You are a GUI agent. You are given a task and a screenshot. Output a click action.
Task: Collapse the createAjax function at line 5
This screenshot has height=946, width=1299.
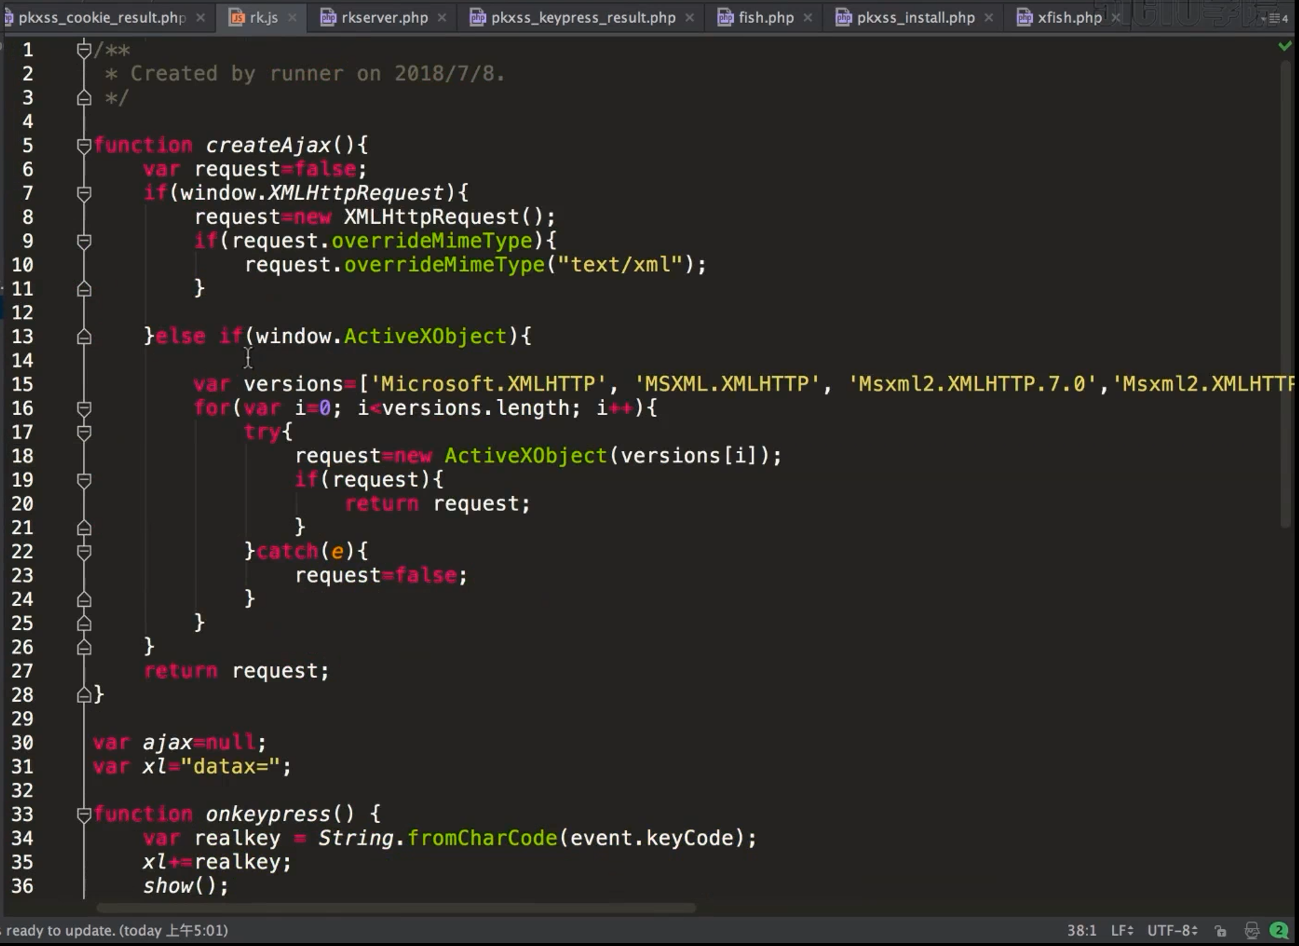coord(84,145)
